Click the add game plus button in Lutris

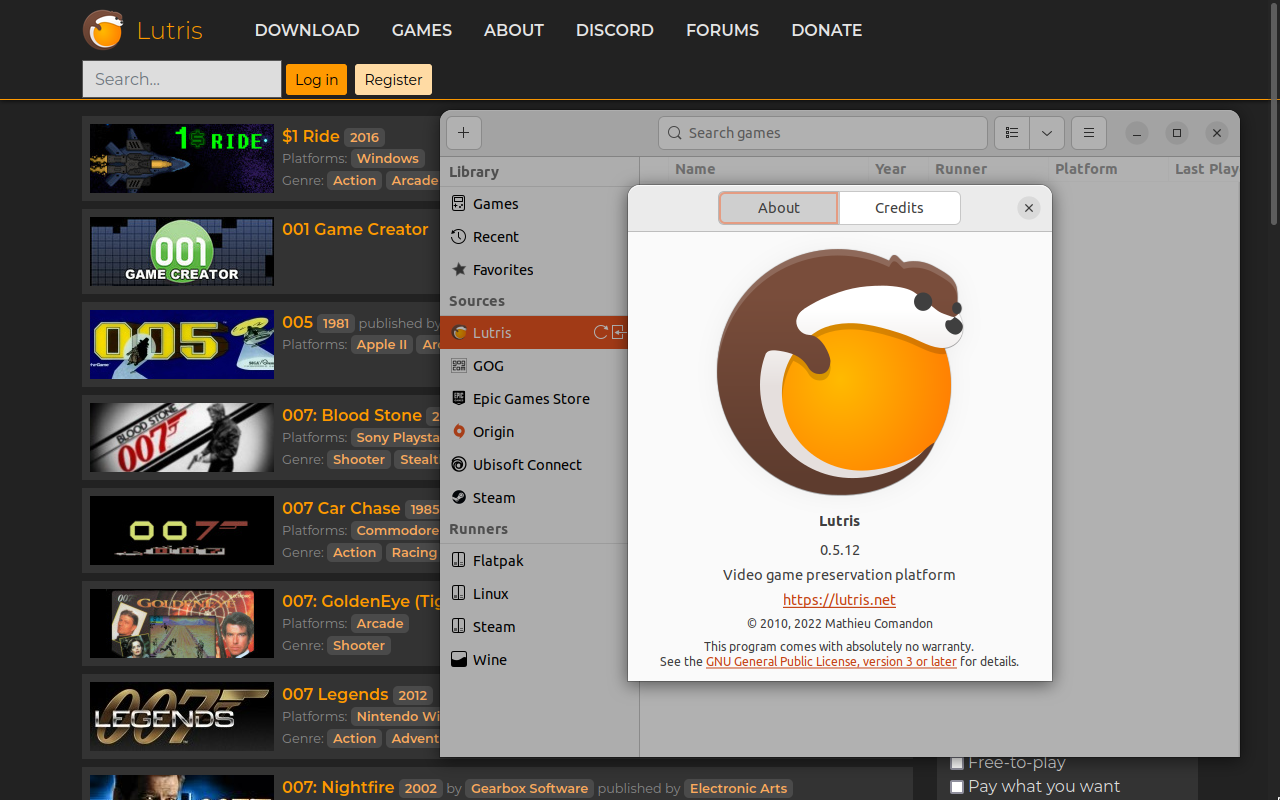(464, 133)
